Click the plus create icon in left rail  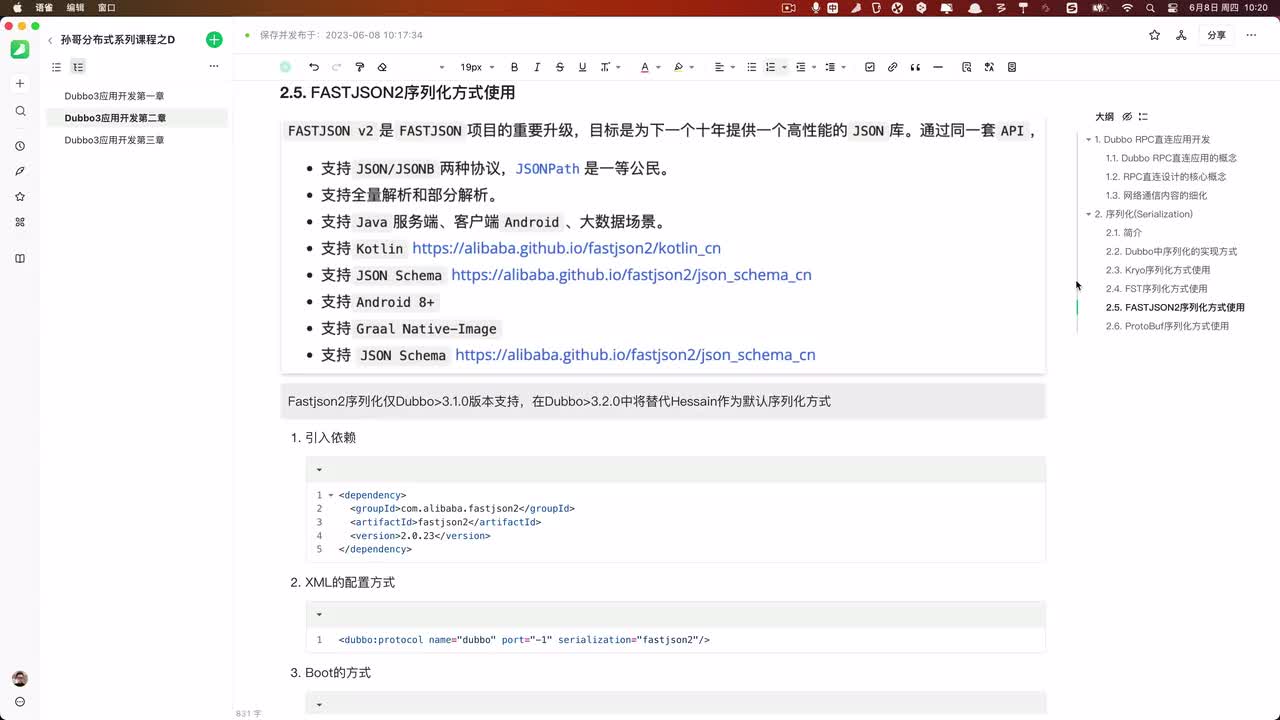click(20, 84)
